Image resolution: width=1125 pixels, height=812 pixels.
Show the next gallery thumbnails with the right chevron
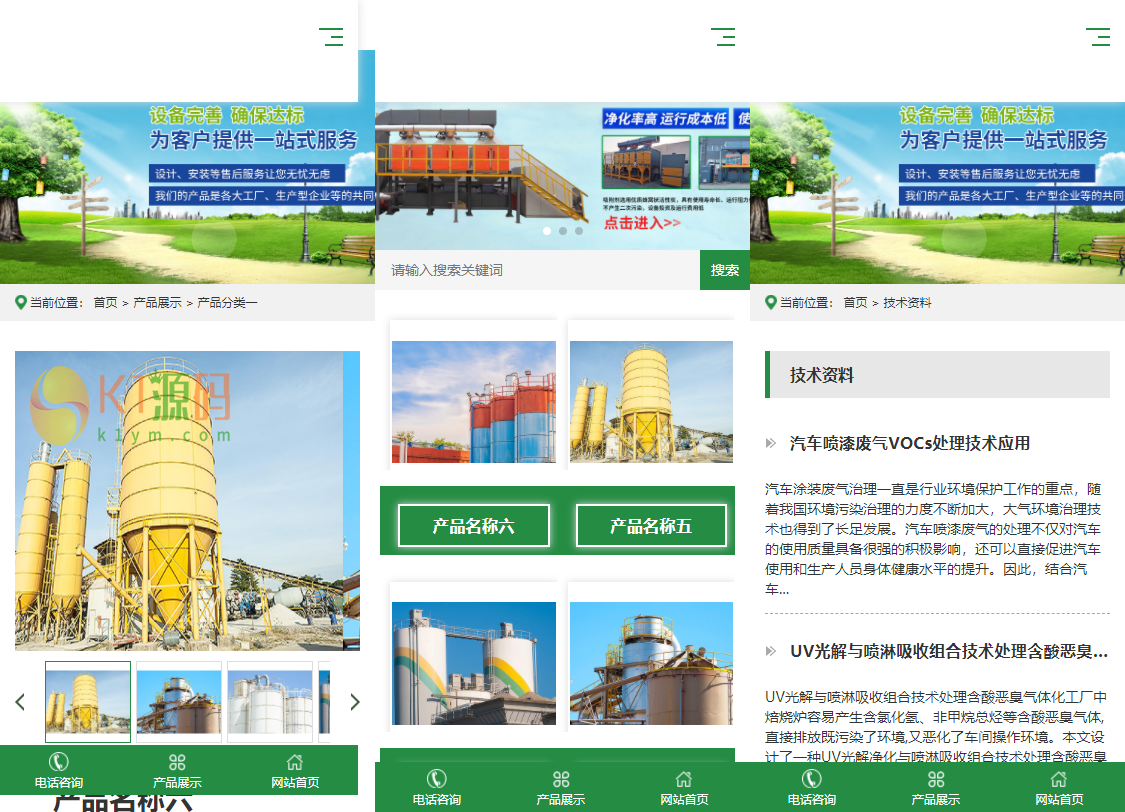coord(354,702)
